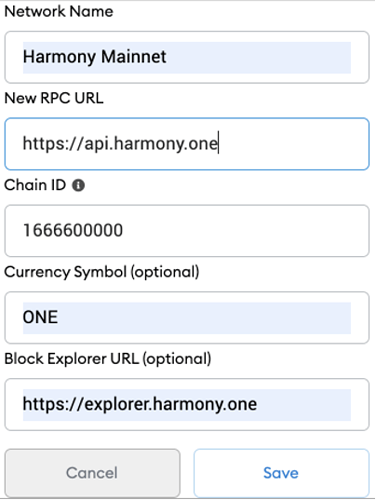This screenshot has width=376, height=500.
Task: Save the Harmony network settings
Action: coord(281,473)
